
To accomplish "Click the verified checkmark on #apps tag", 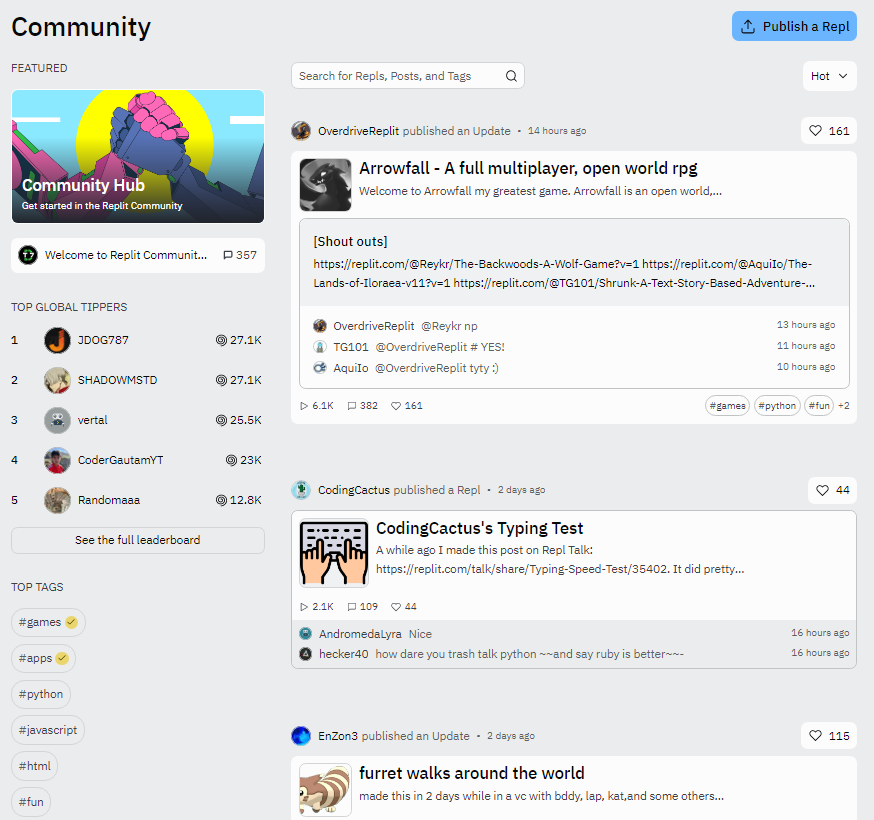I will (x=62, y=658).
